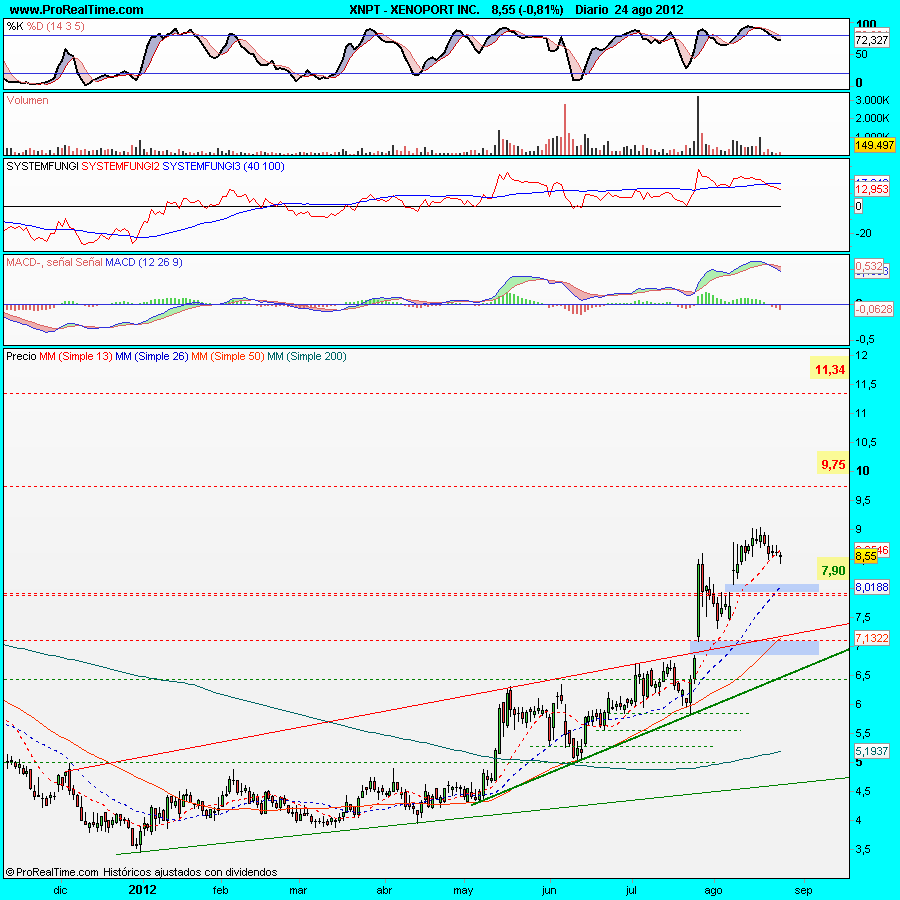Click the Históricos ajustados con dividendos footer note

190,872
